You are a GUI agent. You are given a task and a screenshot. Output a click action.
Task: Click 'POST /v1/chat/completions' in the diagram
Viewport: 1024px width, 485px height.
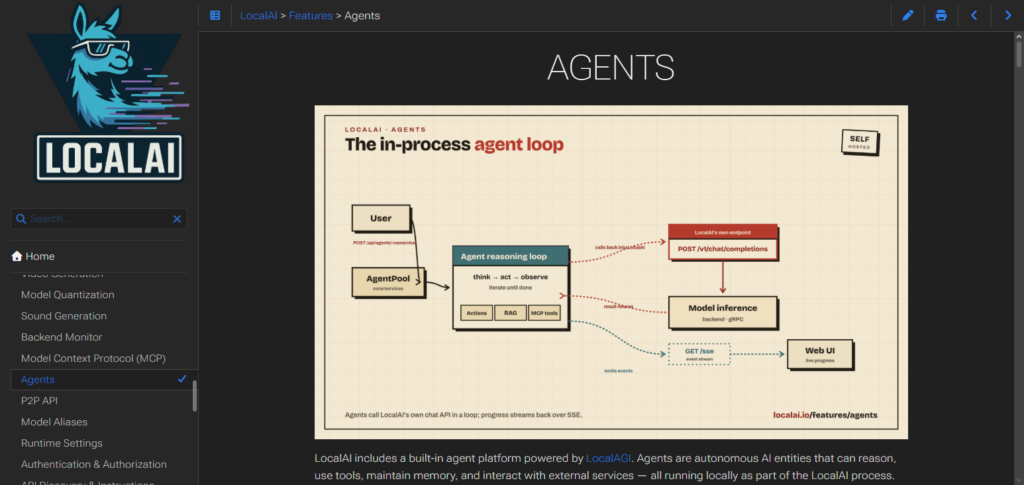pos(723,249)
